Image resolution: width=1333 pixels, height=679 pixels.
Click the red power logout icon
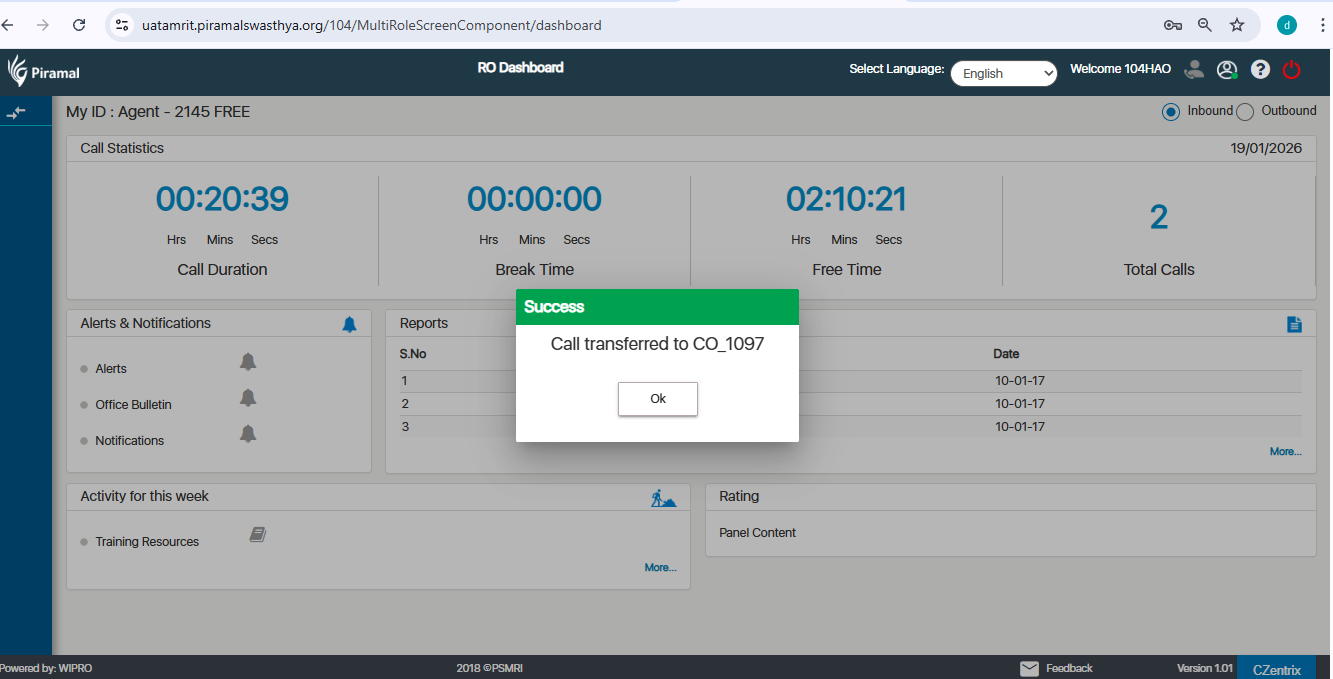click(1291, 70)
